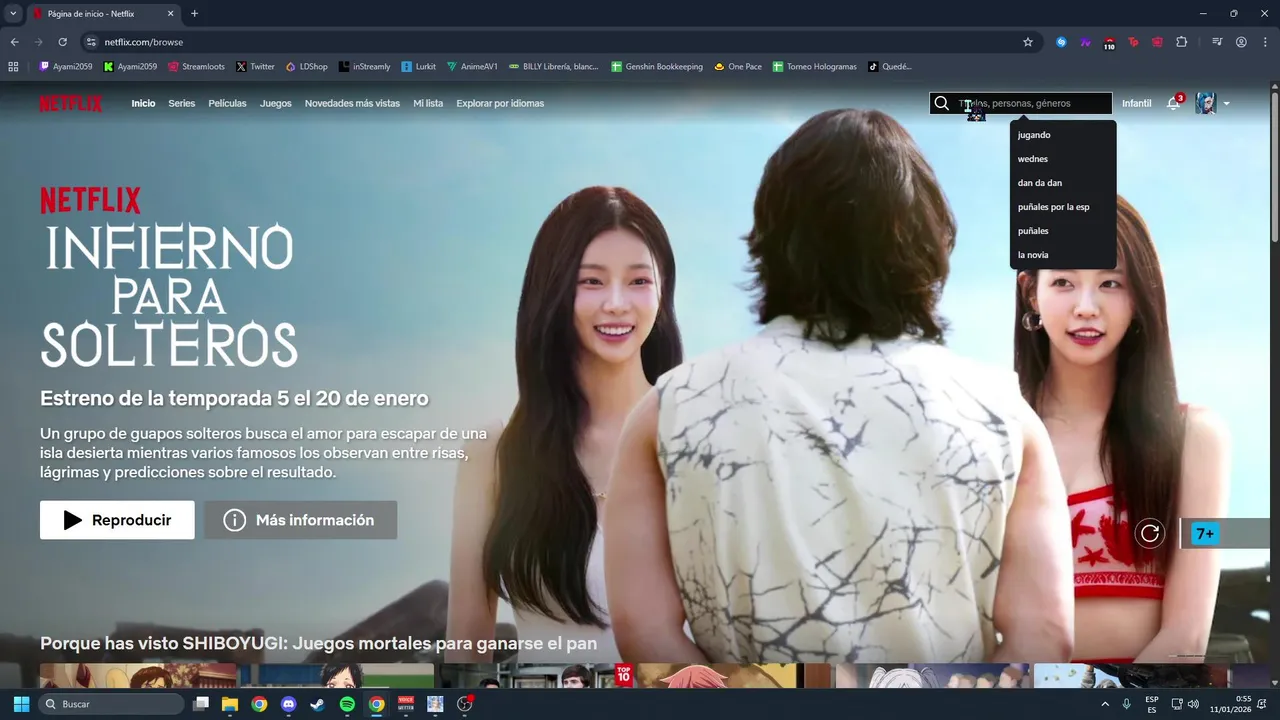Select the Juegos navigation item
Screen dimensions: 1280x720
coord(276,103)
